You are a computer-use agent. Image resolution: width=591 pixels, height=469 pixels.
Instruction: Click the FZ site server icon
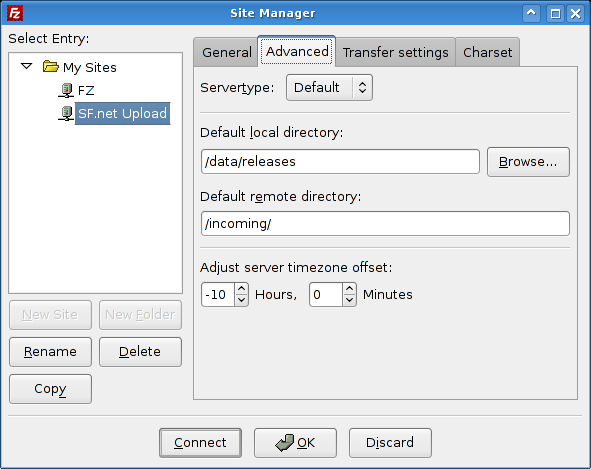tap(66, 90)
